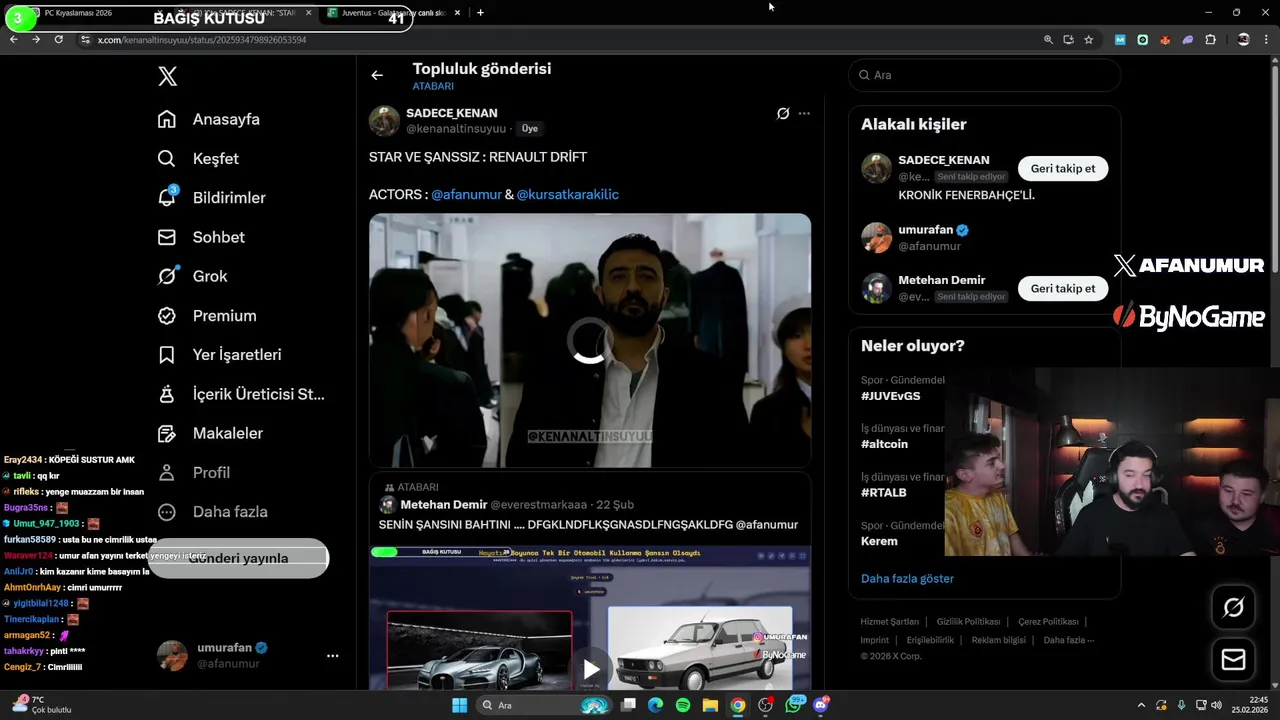The image size is (1280, 720).
Task: Open SADECE_KENAN profile avatar on post
Action: [x=384, y=121]
